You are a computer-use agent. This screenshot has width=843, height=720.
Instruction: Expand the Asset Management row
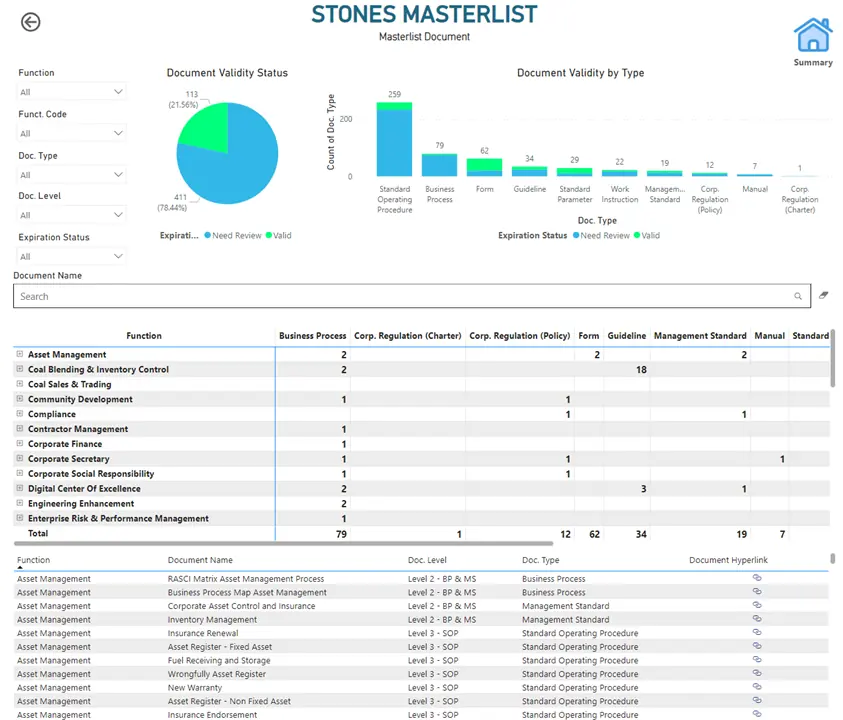click(x=20, y=354)
